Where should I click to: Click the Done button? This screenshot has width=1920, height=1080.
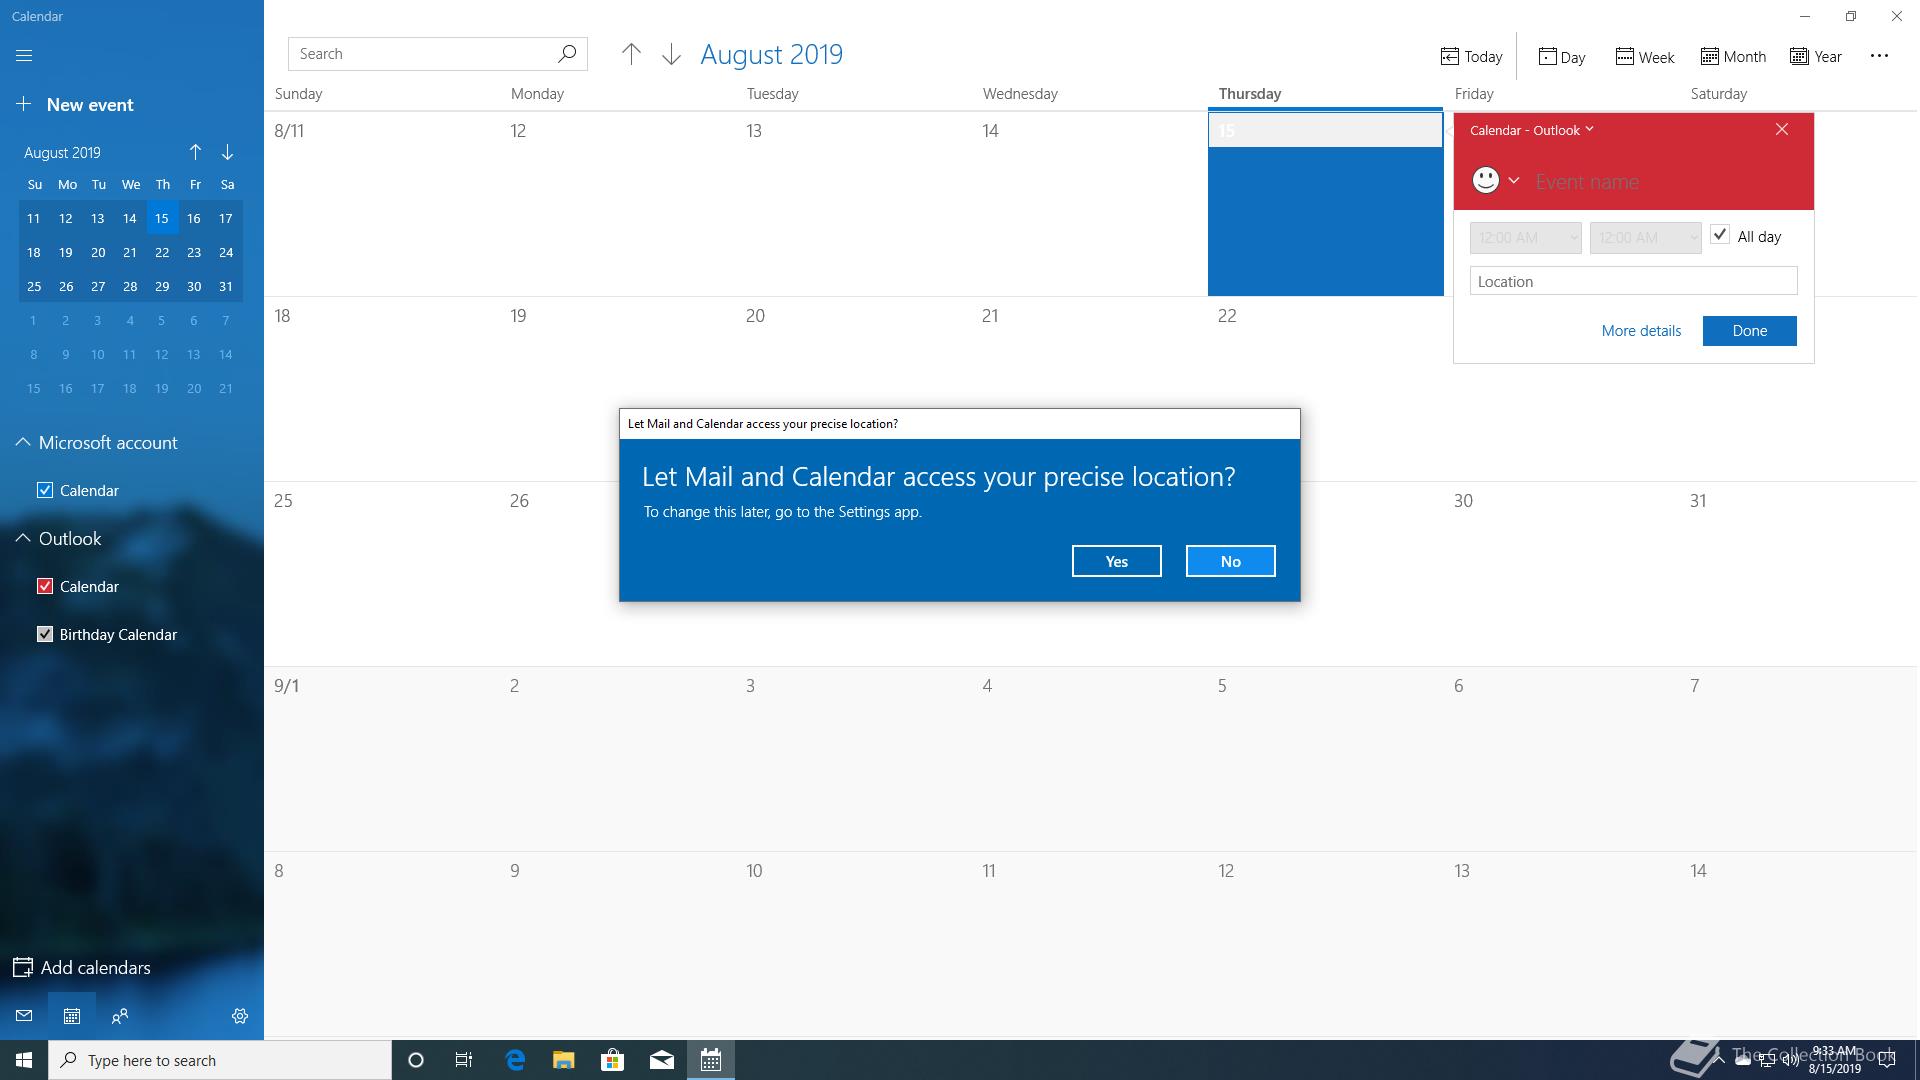coord(1750,331)
